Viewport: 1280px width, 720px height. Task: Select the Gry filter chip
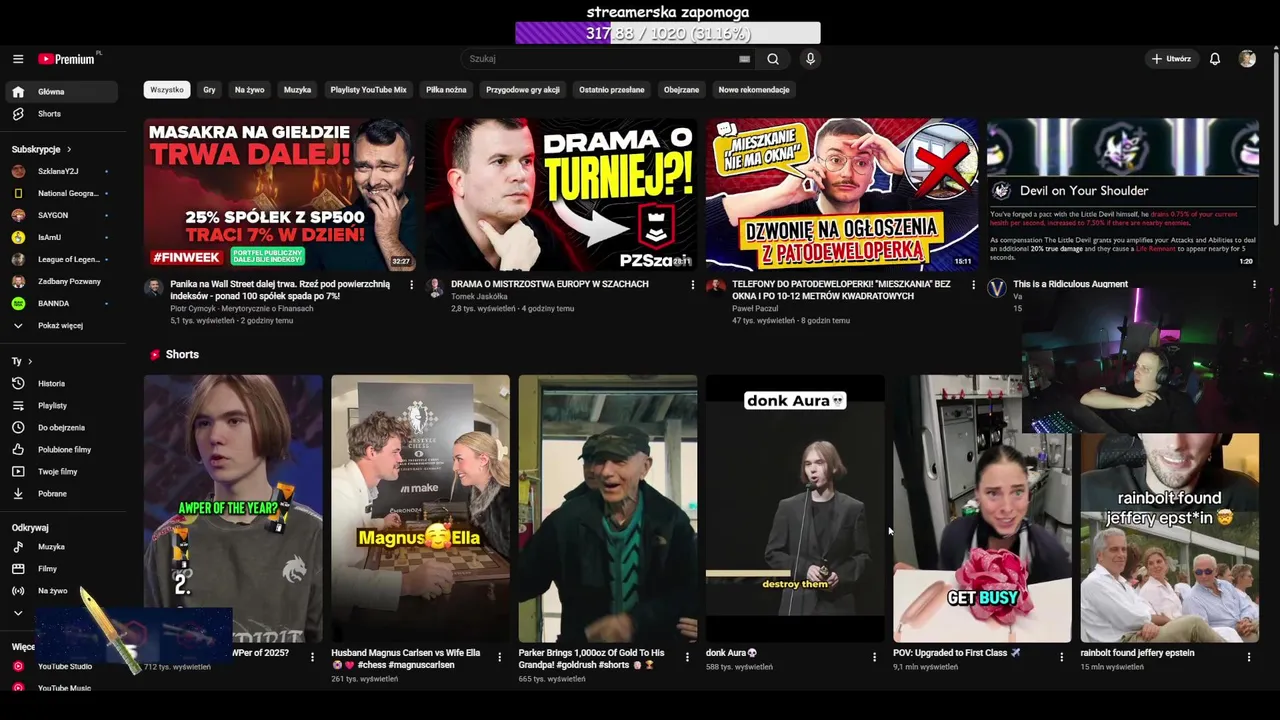209,90
